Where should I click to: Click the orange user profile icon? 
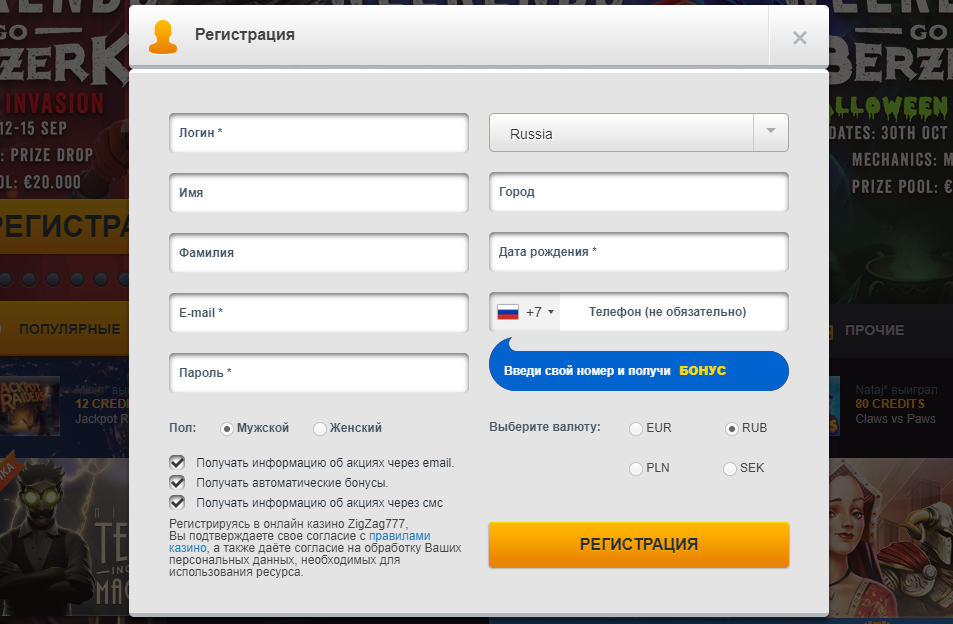click(x=163, y=36)
